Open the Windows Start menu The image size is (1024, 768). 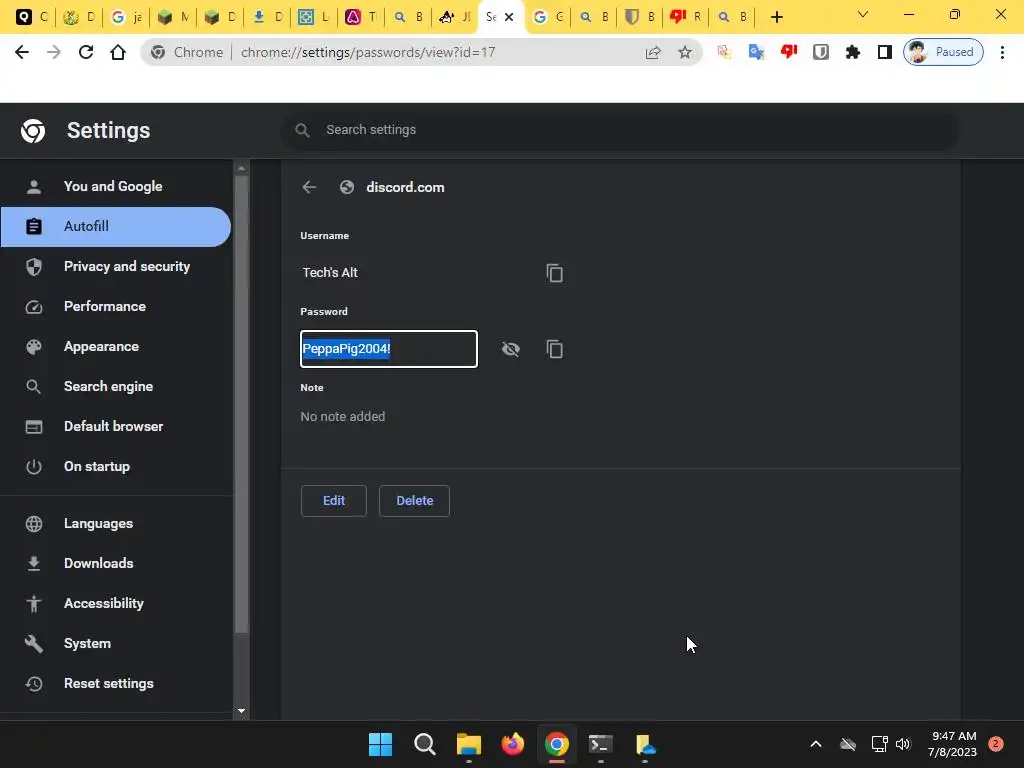coord(380,744)
